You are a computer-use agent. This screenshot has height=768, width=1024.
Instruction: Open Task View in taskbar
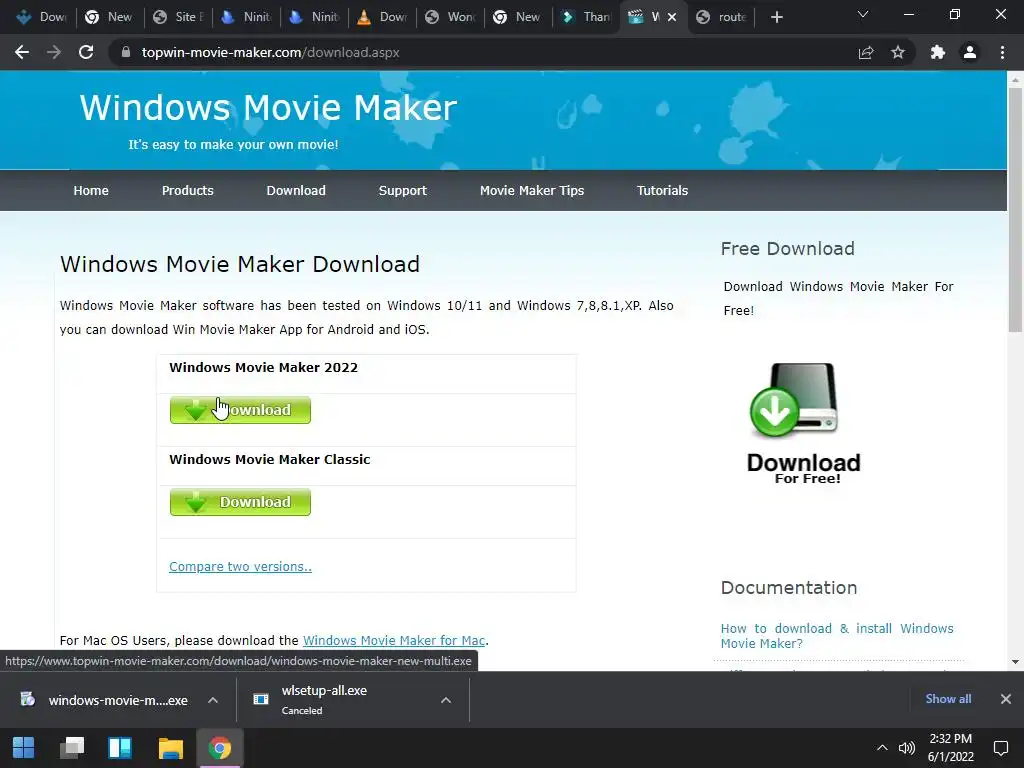pyautogui.click(x=72, y=748)
